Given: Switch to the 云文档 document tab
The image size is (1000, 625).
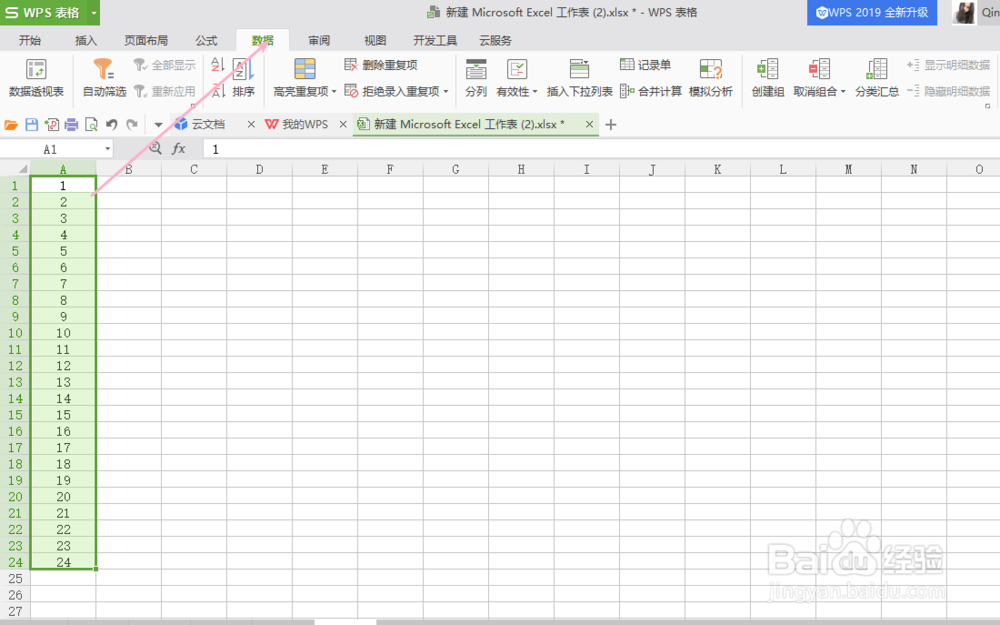Looking at the screenshot, I should (209, 124).
